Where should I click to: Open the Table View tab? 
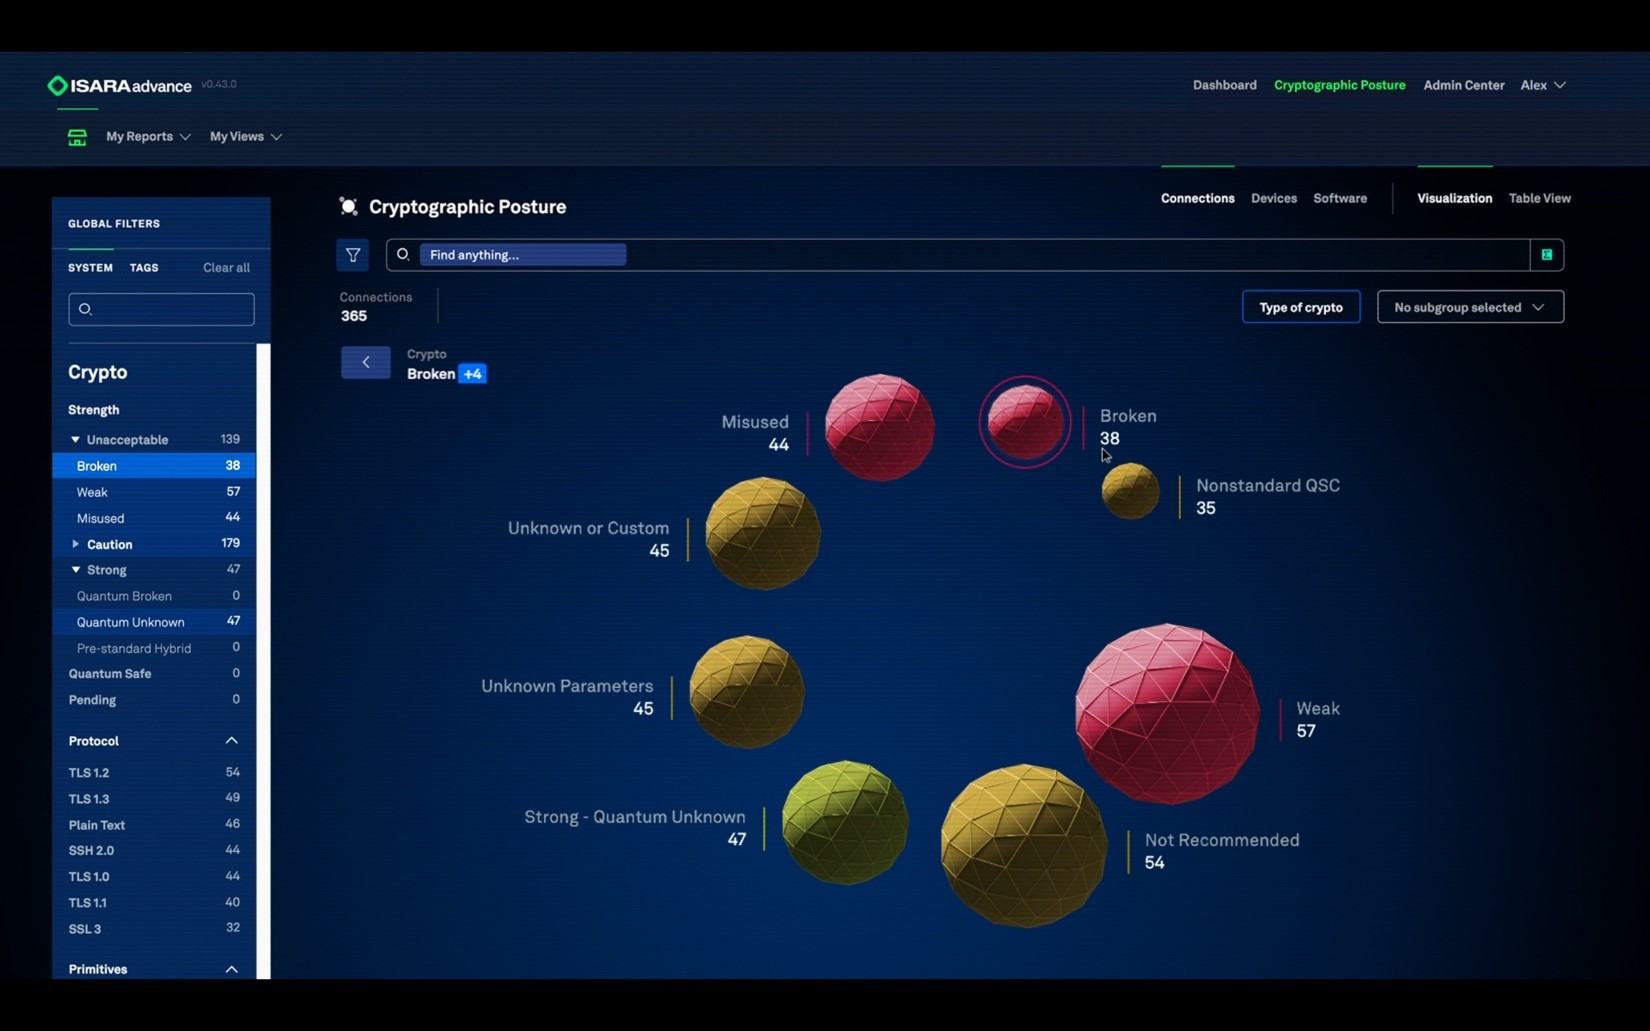pyautogui.click(x=1539, y=198)
